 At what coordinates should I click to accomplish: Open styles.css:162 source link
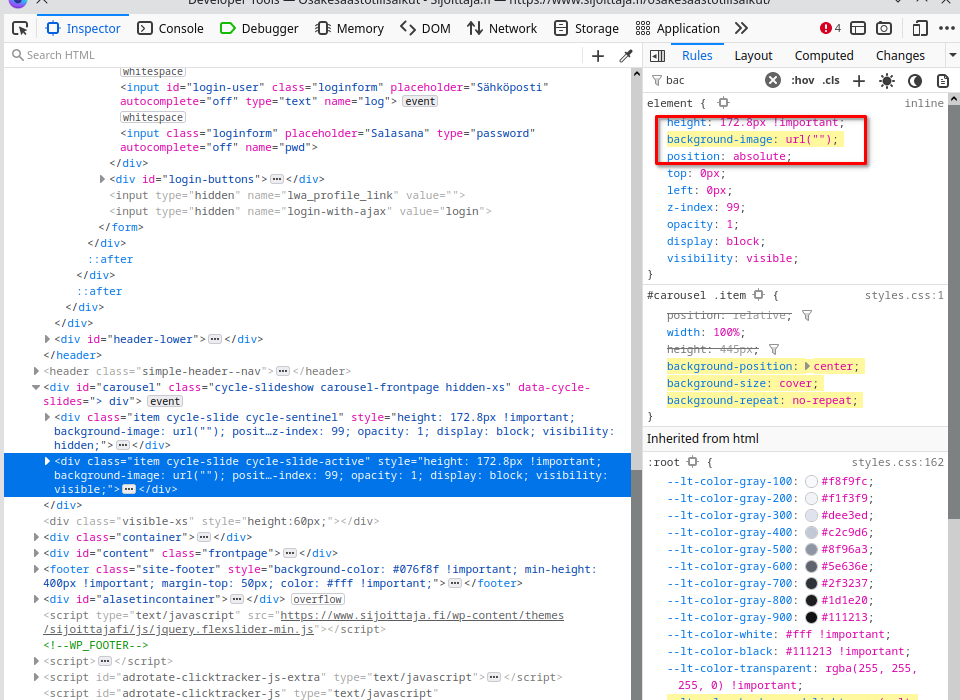point(898,462)
